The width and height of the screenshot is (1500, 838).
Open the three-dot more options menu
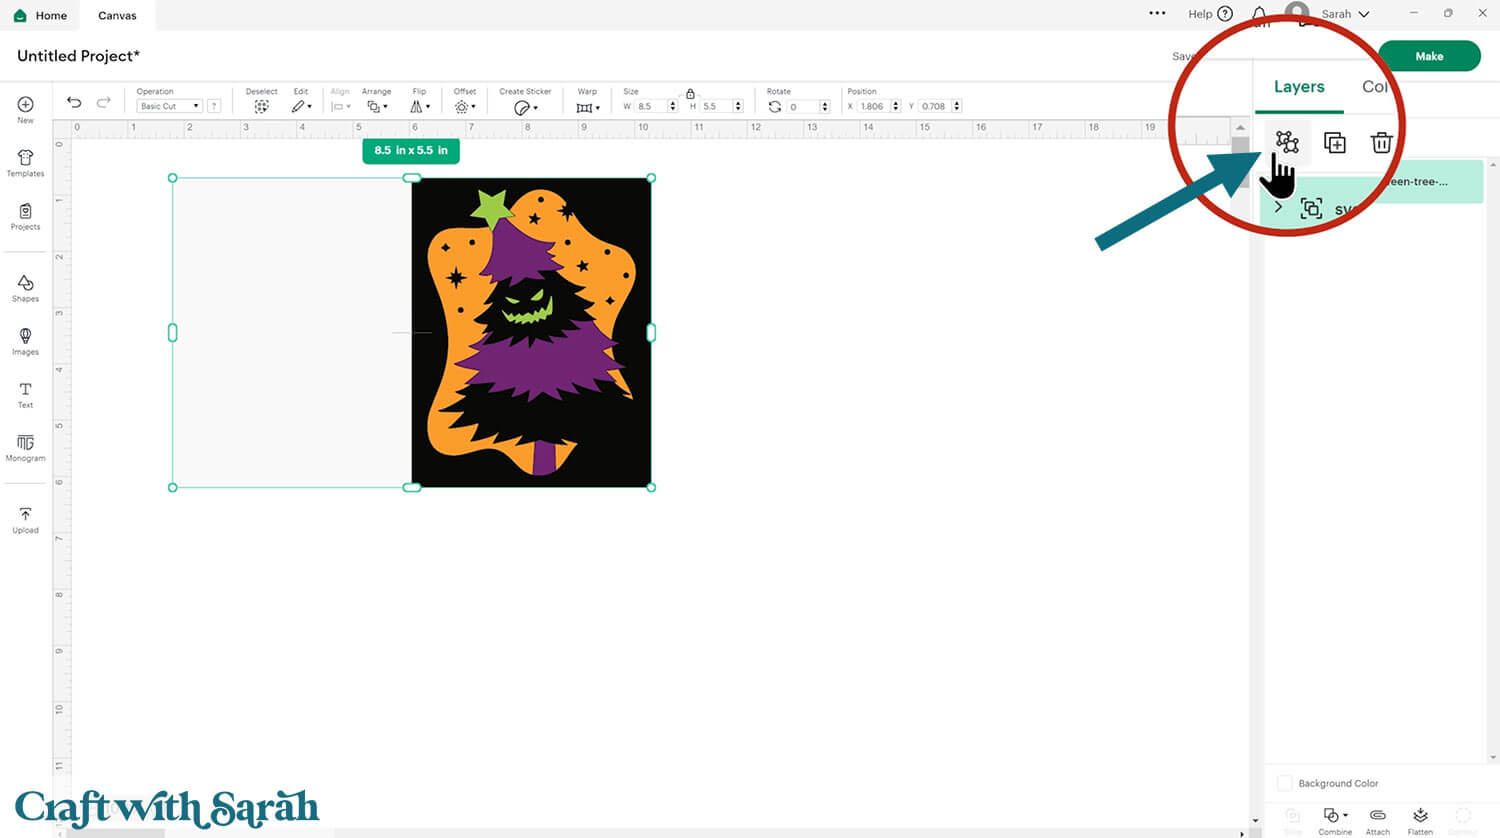click(x=1157, y=14)
